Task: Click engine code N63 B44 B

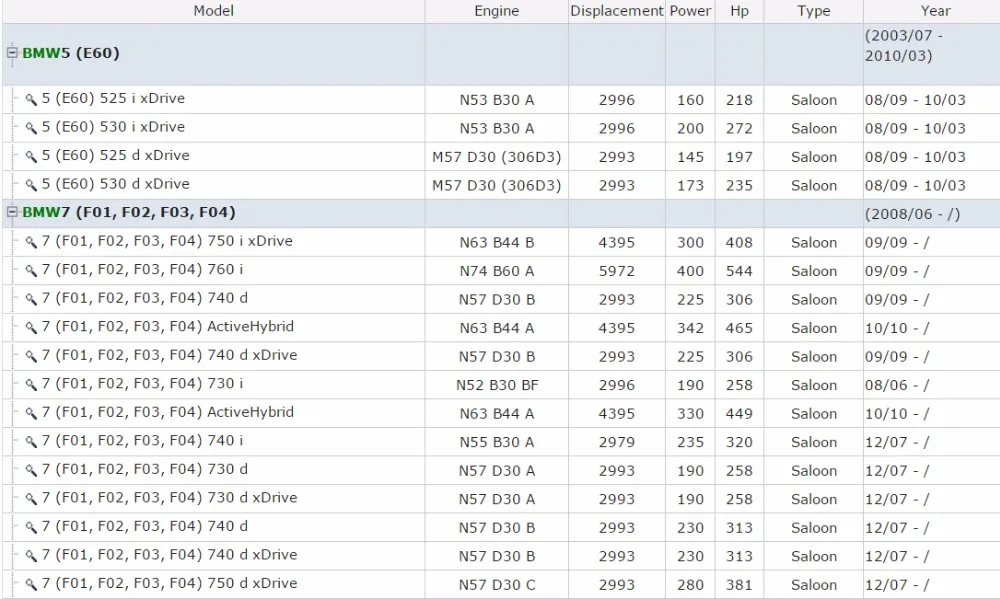Action: click(497, 242)
